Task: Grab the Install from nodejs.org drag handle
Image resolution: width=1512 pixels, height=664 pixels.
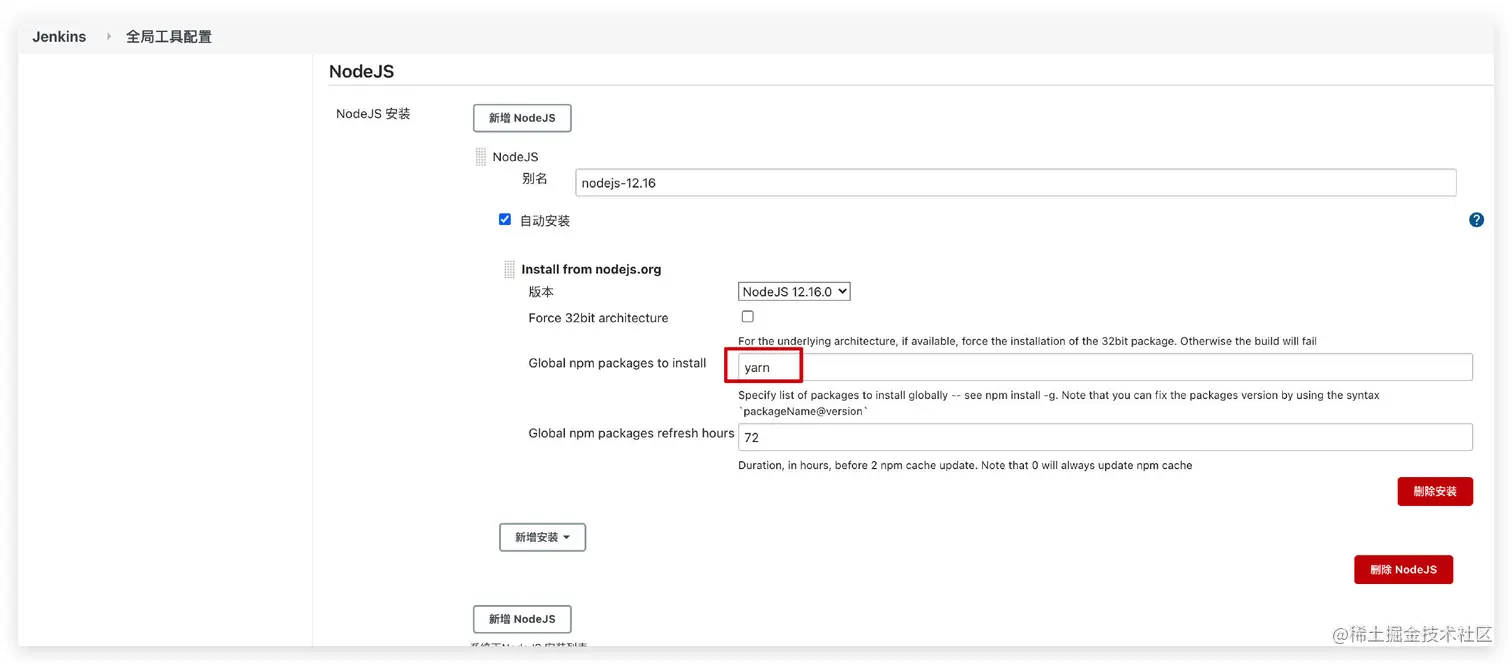Action: (509, 270)
